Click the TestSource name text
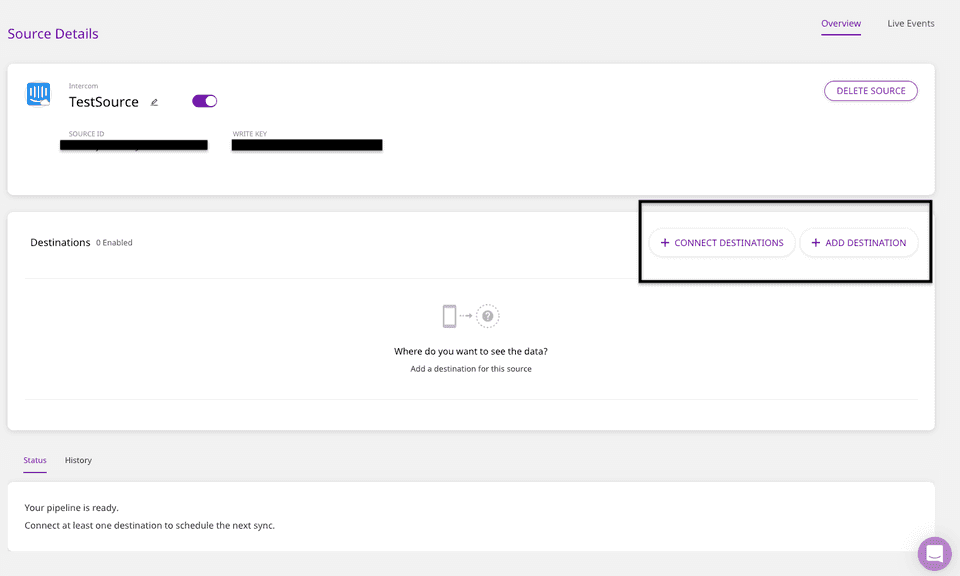Image resolution: width=960 pixels, height=576 pixels. (104, 102)
